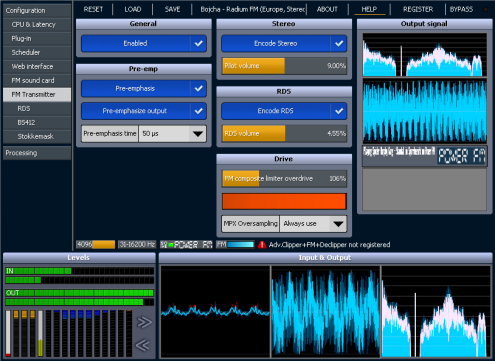Open the HELP menu item

point(369,9)
